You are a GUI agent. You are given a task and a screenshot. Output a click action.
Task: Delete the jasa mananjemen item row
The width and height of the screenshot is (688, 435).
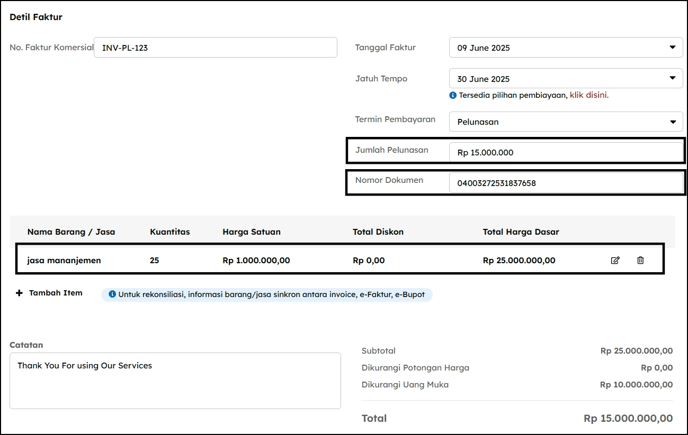(640, 260)
